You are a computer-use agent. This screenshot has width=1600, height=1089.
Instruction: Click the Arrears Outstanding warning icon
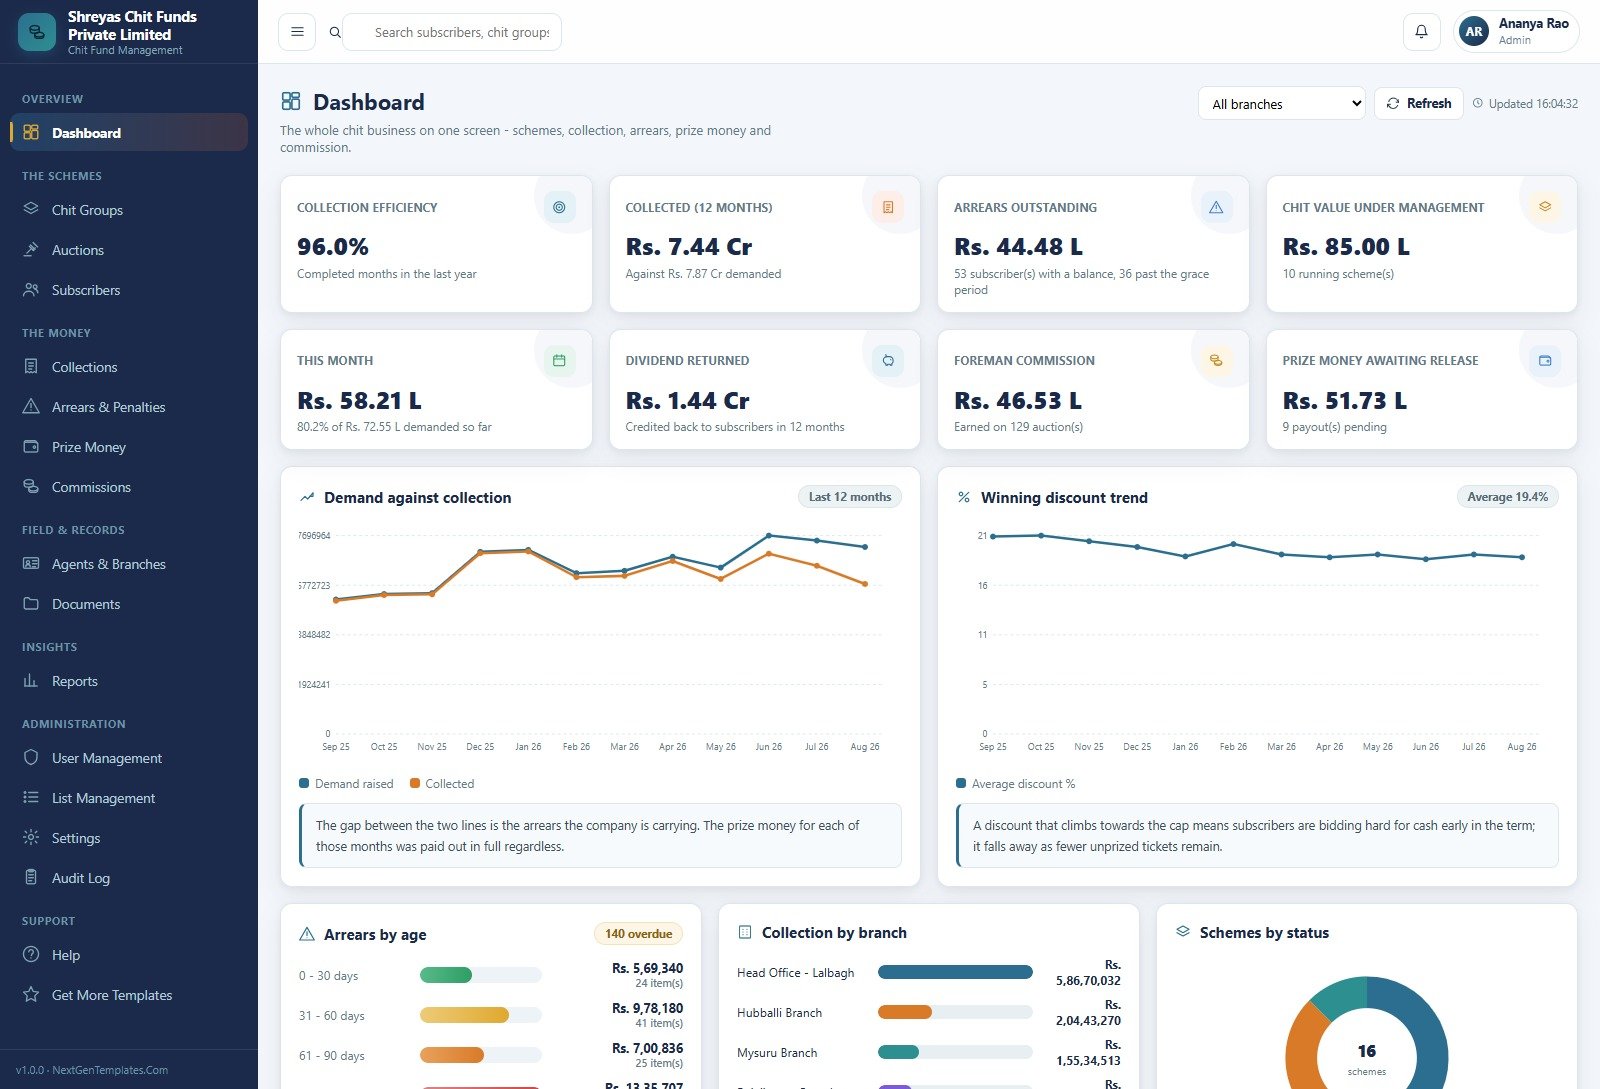(x=1216, y=207)
